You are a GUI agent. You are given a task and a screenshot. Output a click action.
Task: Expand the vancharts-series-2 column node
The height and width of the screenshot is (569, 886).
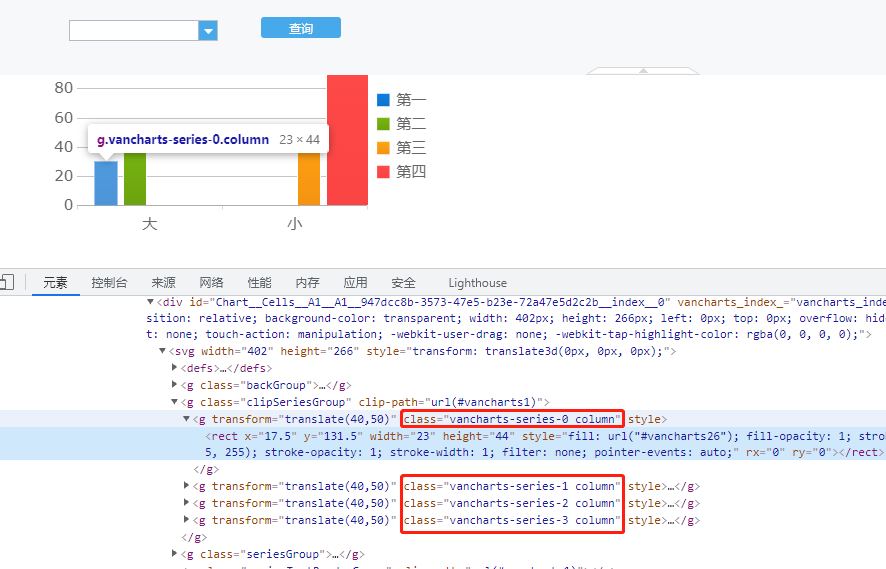(186, 502)
